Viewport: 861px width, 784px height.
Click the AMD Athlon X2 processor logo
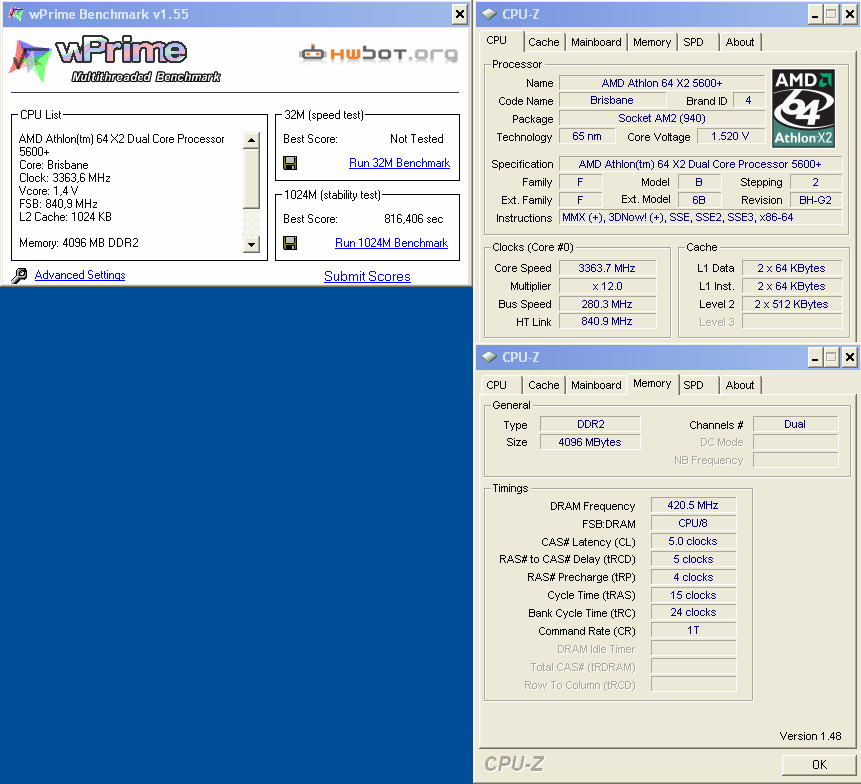click(x=803, y=109)
